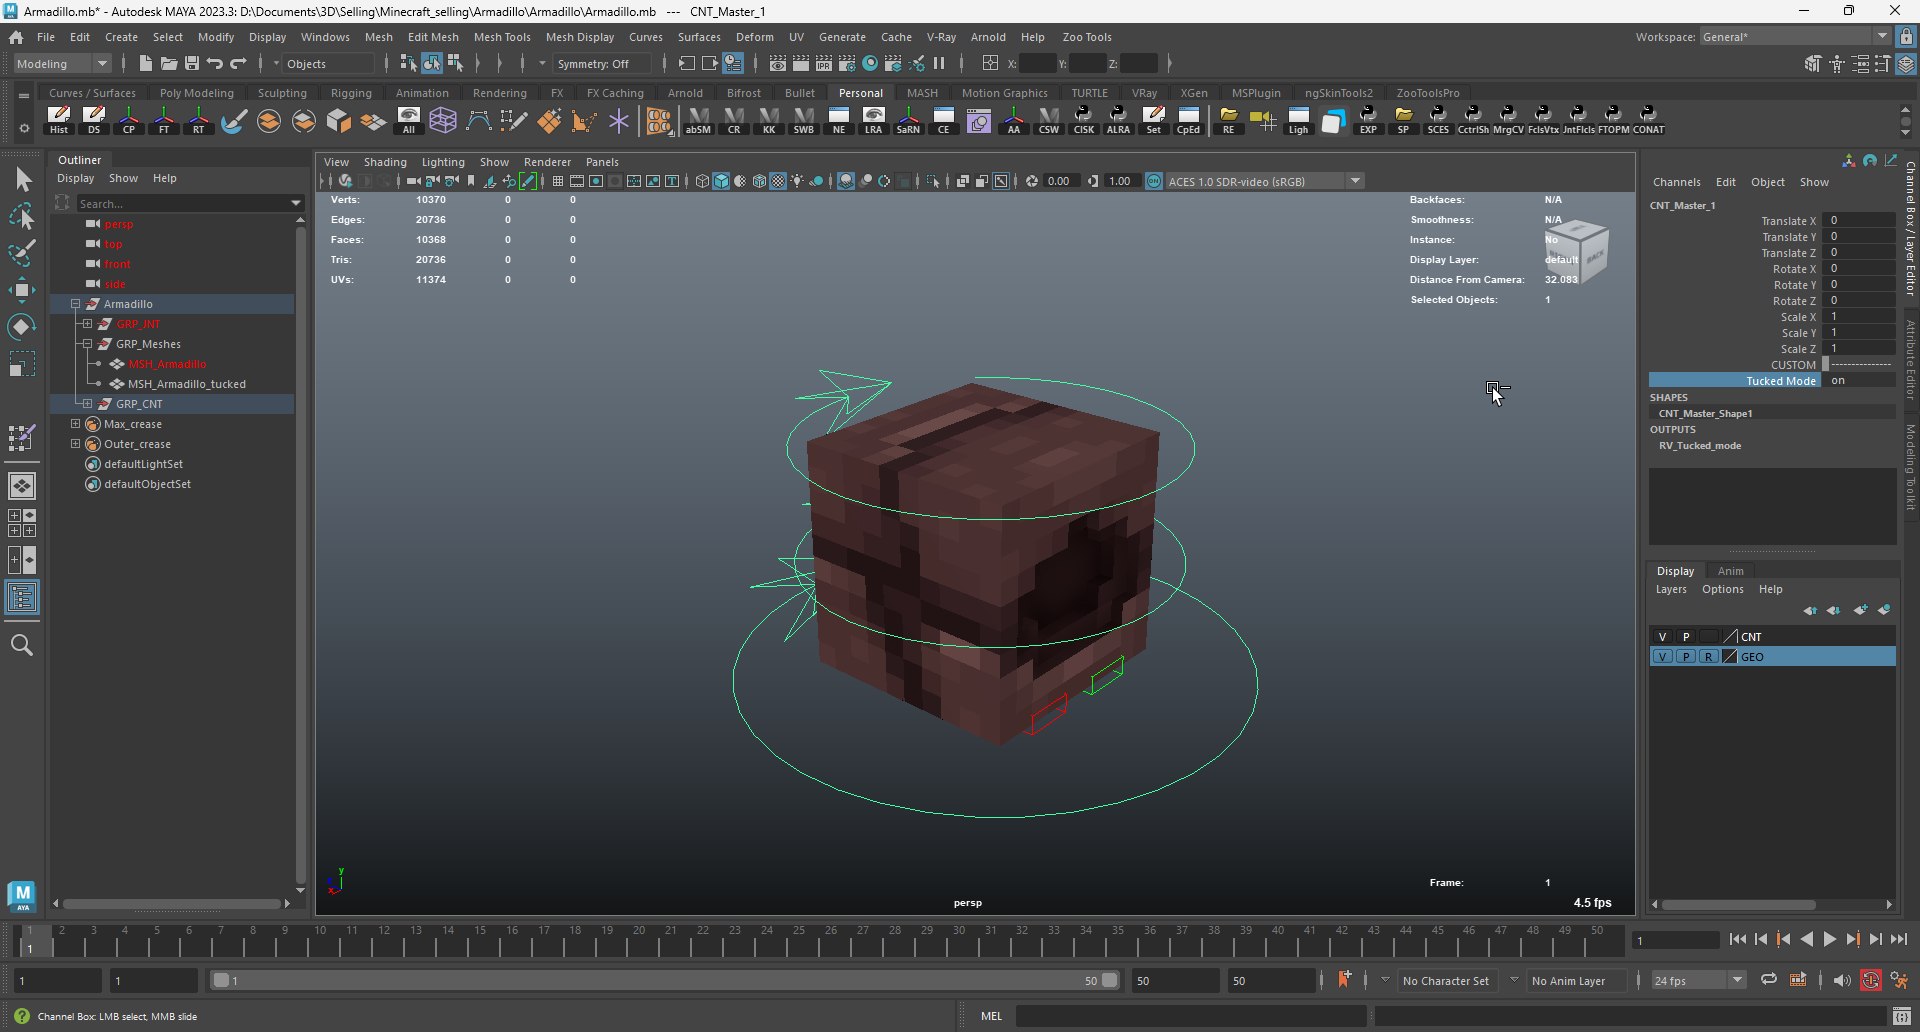The height and width of the screenshot is (1032, 1920).
Task: Activate the Move tool in the toolbox
Action: tap(22, 290)
